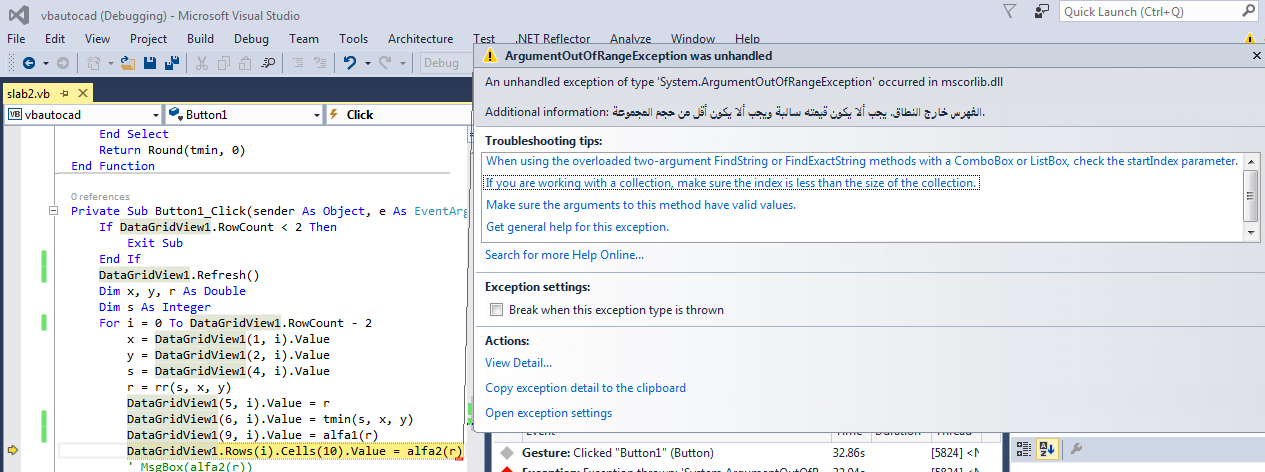Click the troubleshooting tips vertical scrollbar

1250,196
